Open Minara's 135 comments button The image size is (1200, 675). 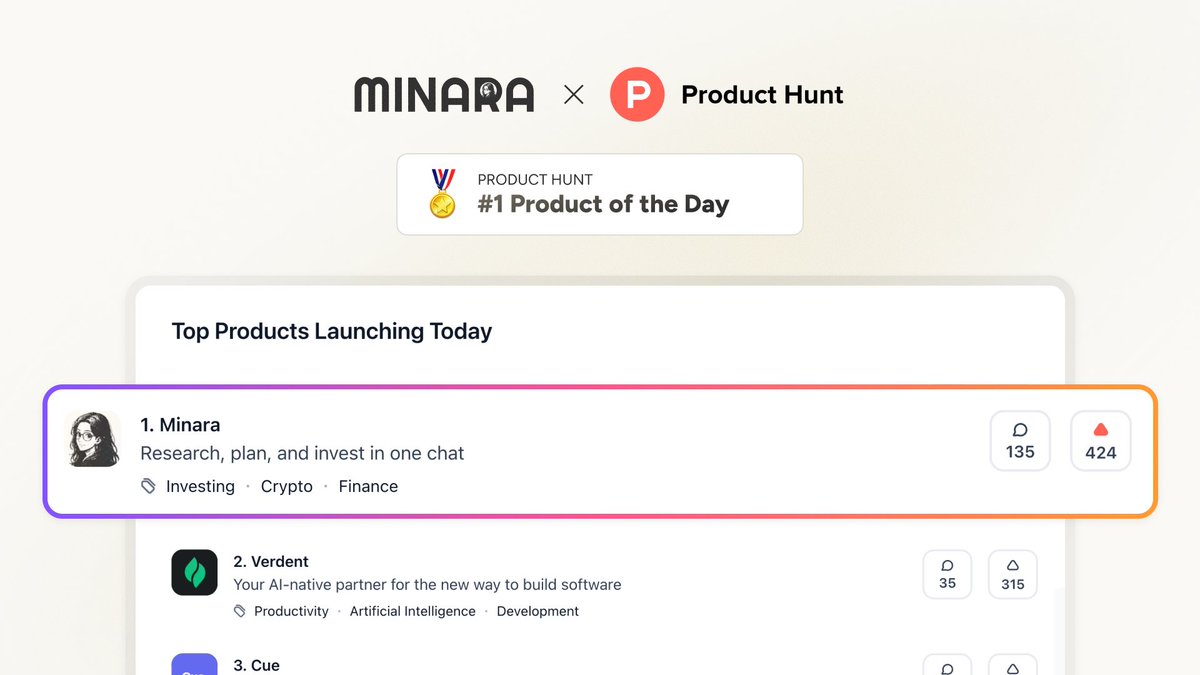1020,440
